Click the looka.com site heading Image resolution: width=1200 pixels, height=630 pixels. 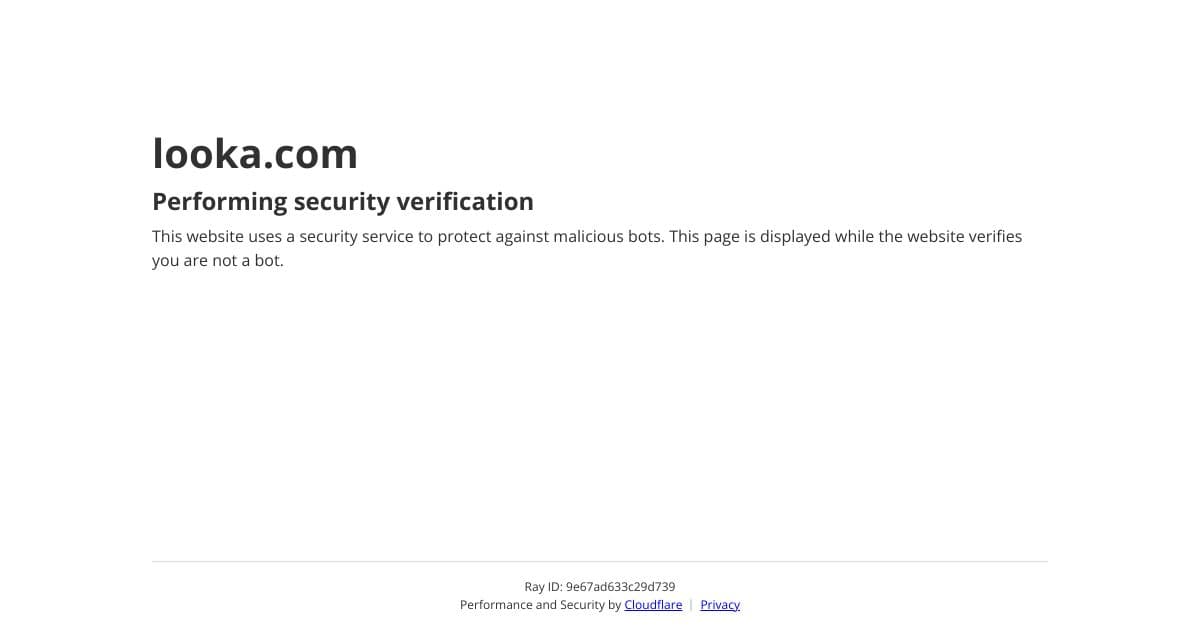(x=255, y=154)
